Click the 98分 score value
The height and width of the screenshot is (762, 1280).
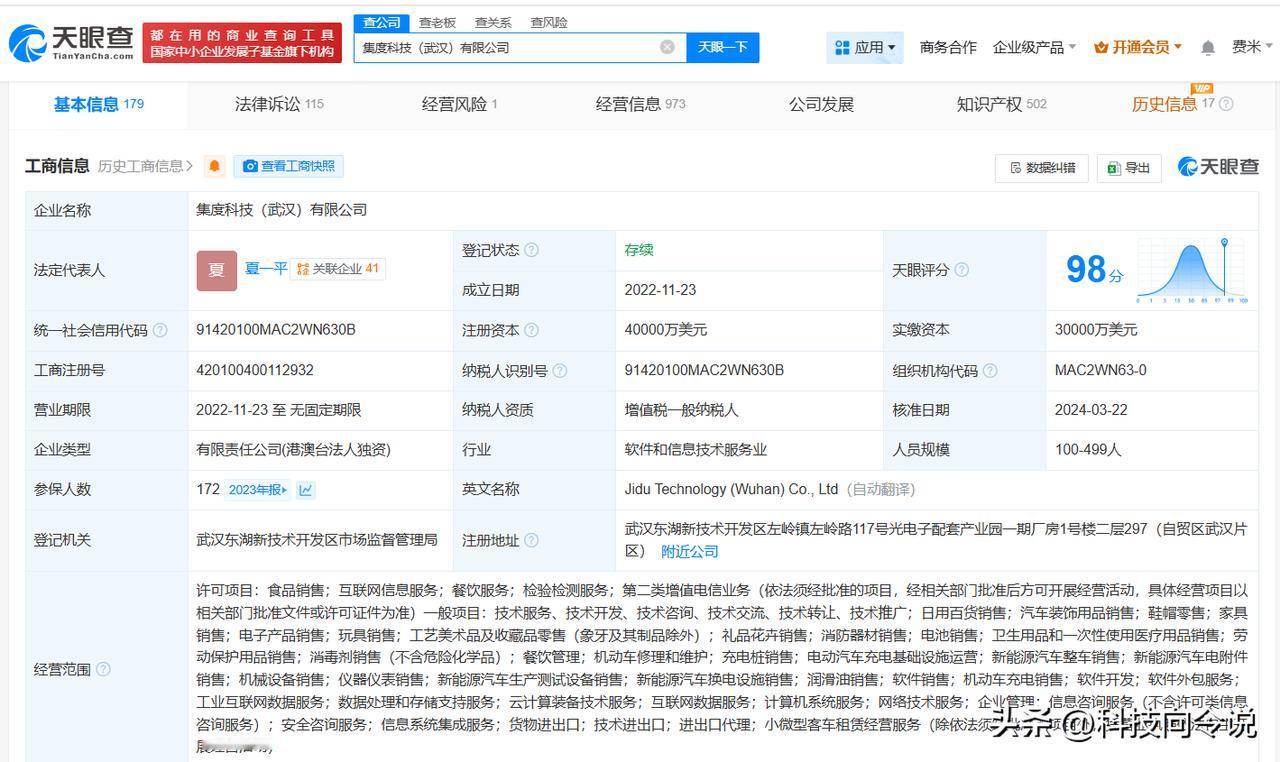(x=1094, y=270)
